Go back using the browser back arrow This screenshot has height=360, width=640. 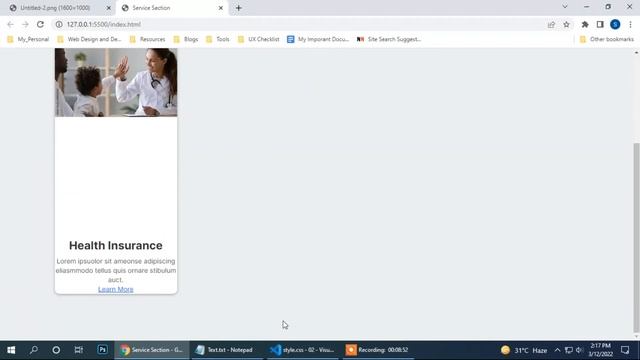coord(11,24)
